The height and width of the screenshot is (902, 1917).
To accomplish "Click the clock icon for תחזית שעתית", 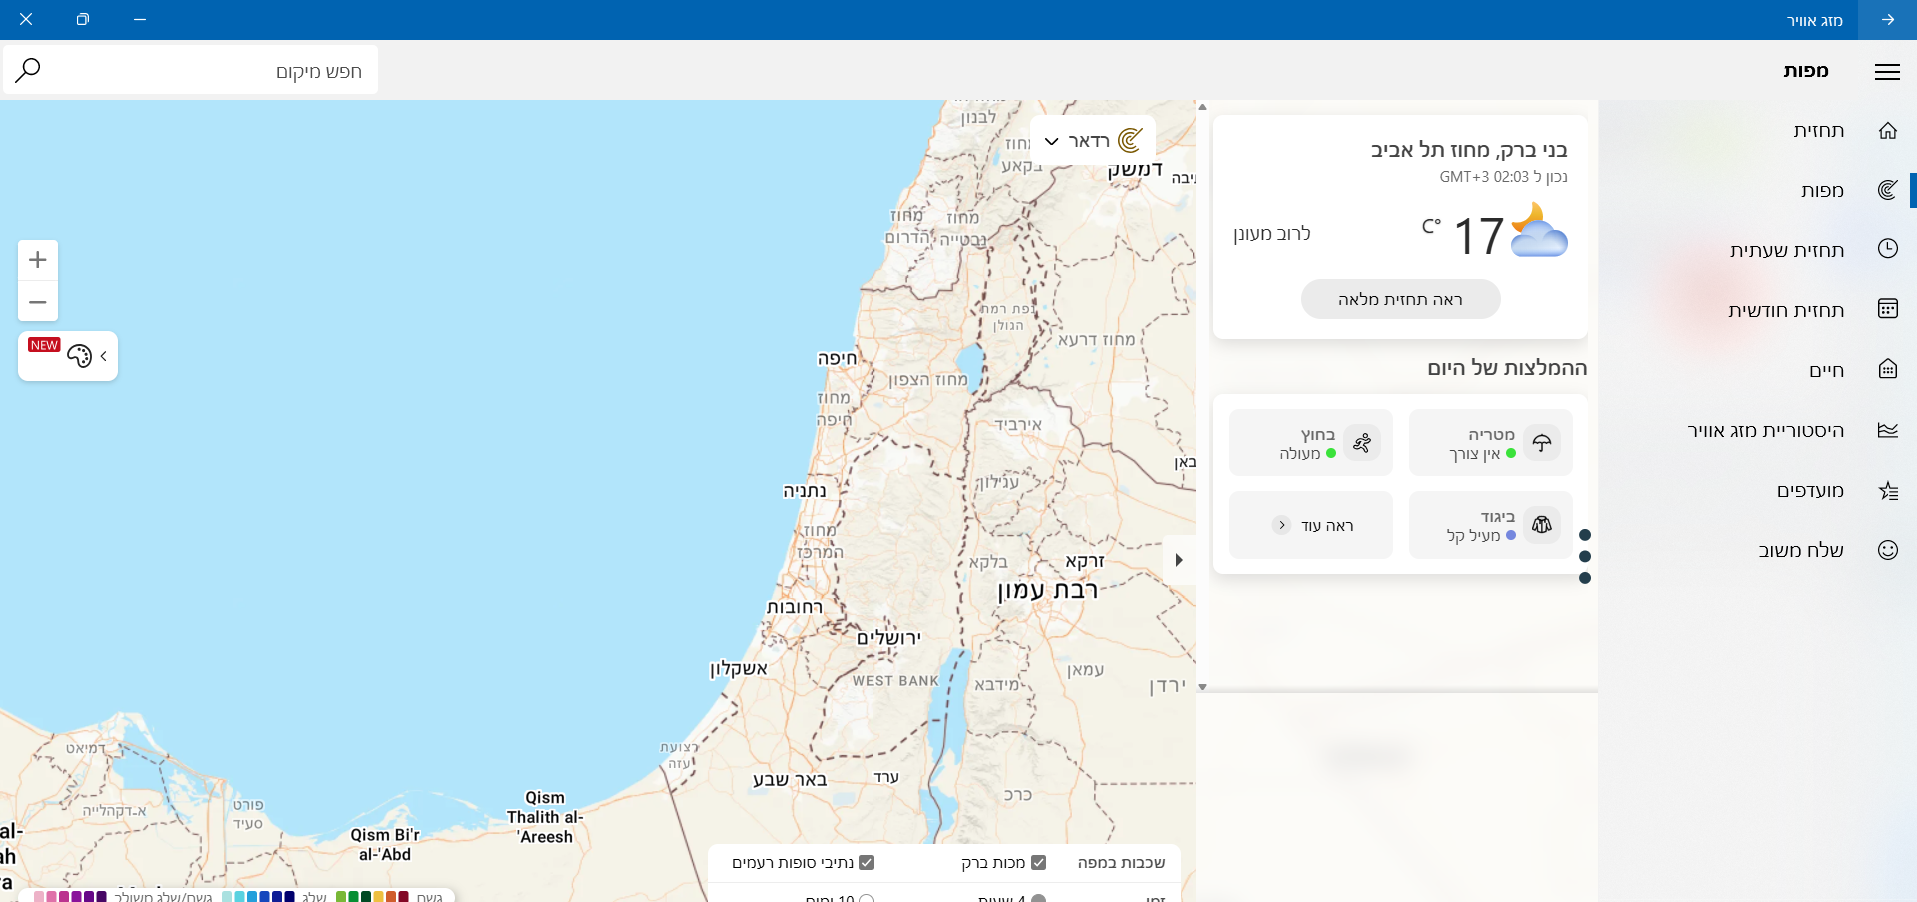I will coord(1887,249).
